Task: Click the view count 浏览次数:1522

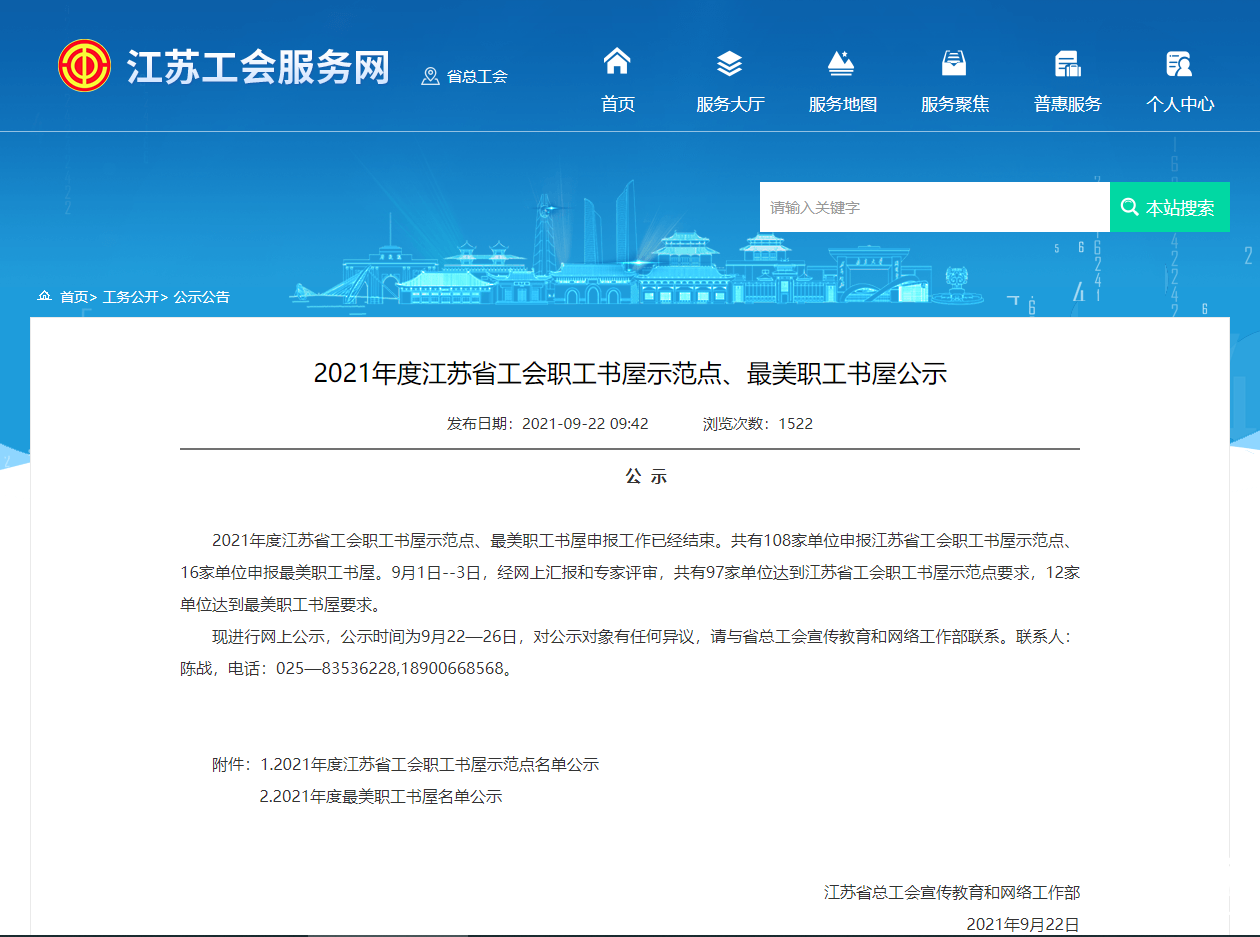Action: click(758, 423)
